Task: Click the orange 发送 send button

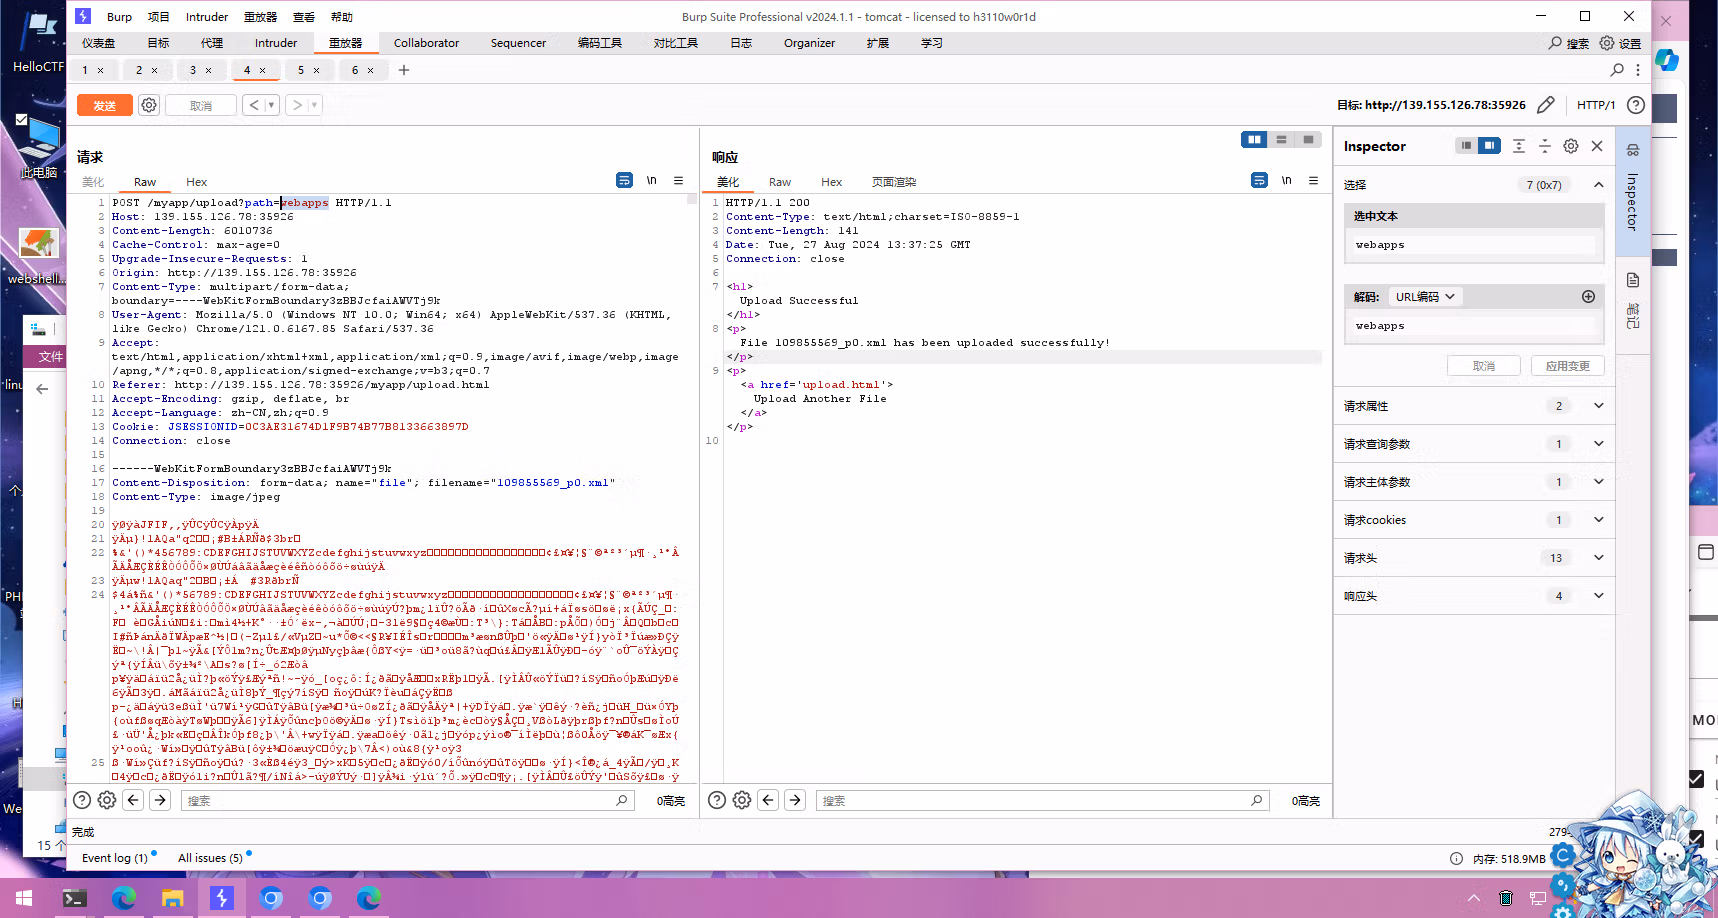Action: point(105,105)
